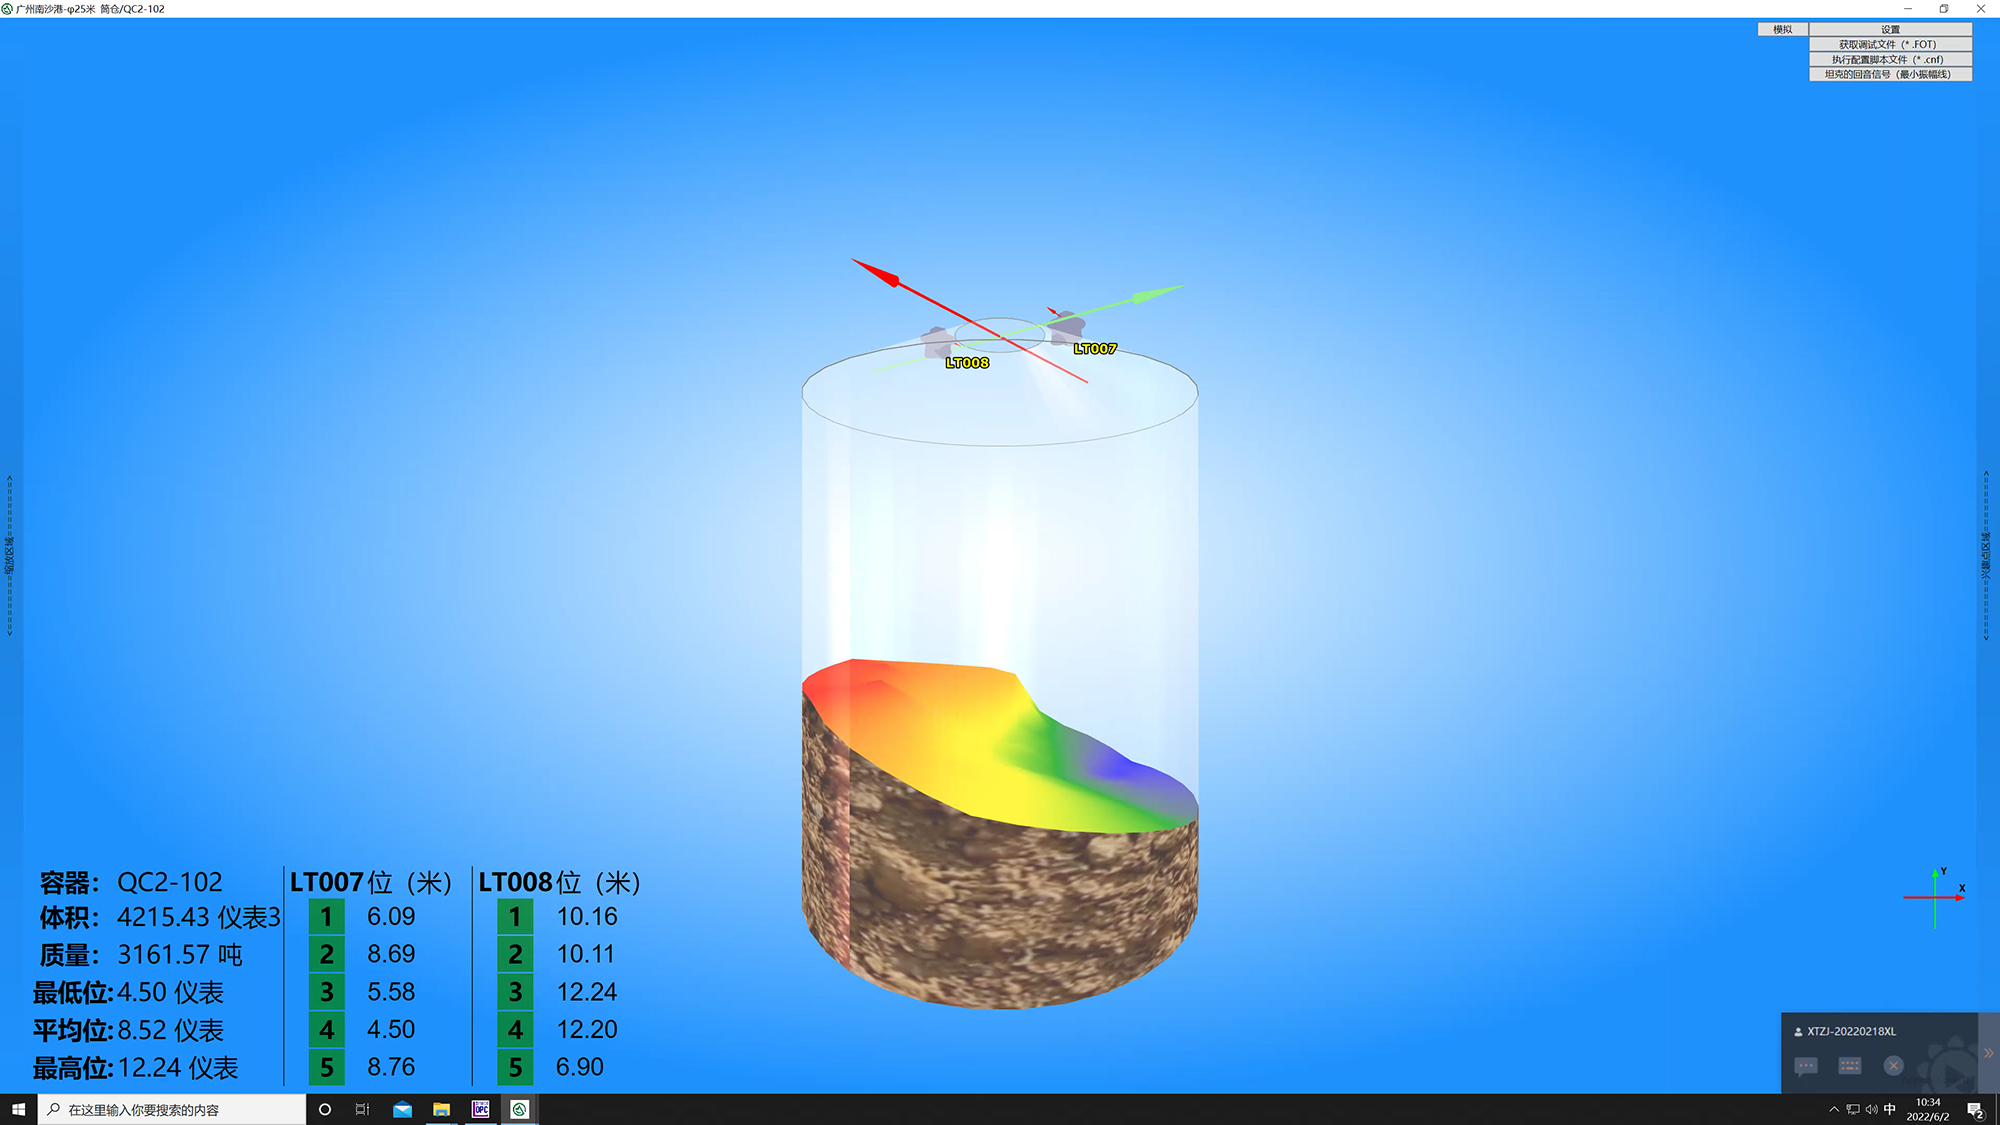Click the XY axis orientation gizmo
The height and width of the screenshot is (1125, 2000).
tap(1935, 897)
